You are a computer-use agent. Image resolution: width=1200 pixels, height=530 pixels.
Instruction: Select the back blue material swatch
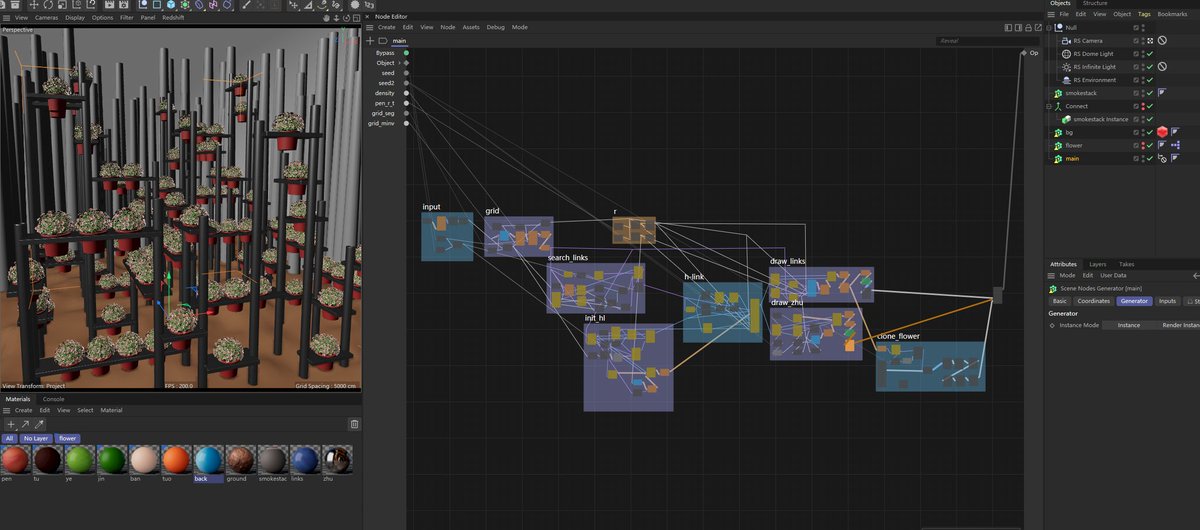point(208,461)
